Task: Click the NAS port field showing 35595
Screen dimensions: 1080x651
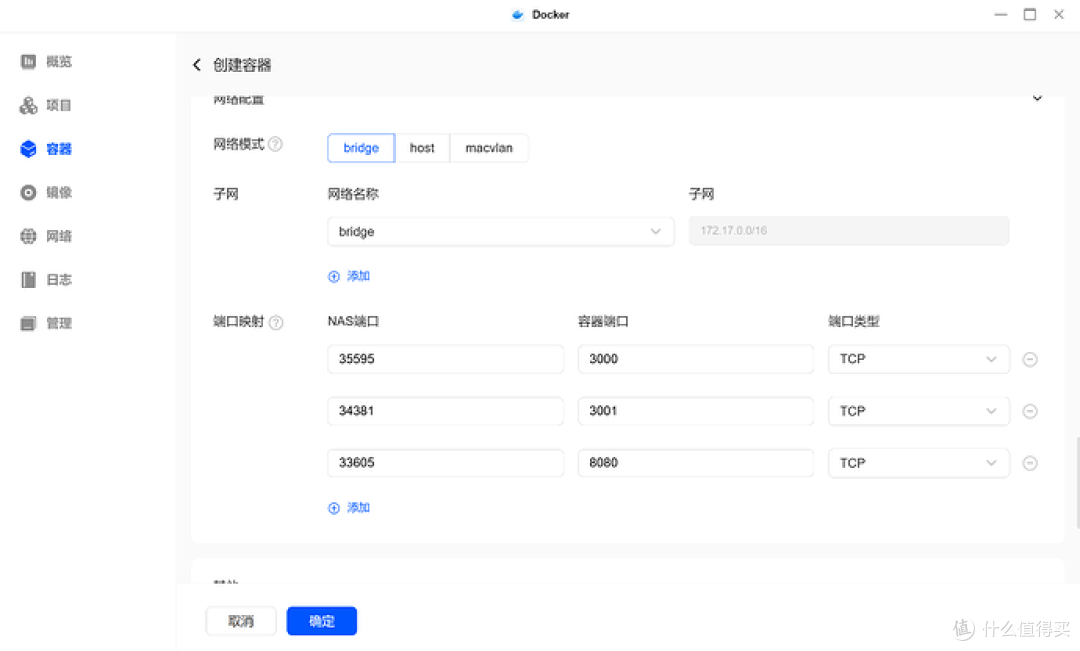Action: click(x=445, y=358)
